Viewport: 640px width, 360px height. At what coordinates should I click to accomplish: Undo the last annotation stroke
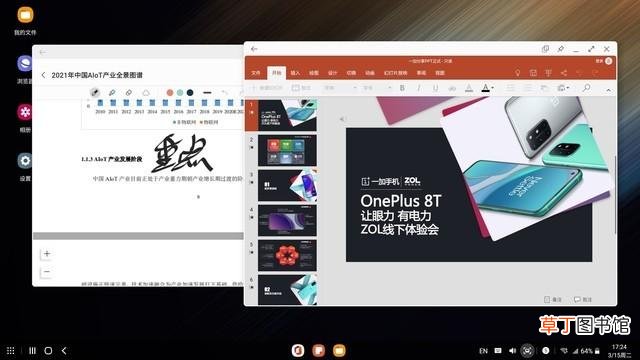pos(225,93)
